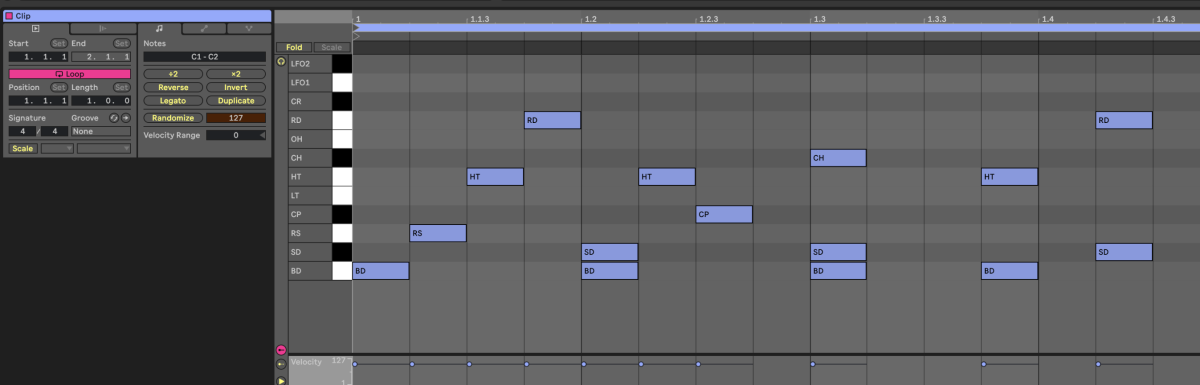Open the scale root note dropdown
The image size is (1200, 385).
point(56,148)
